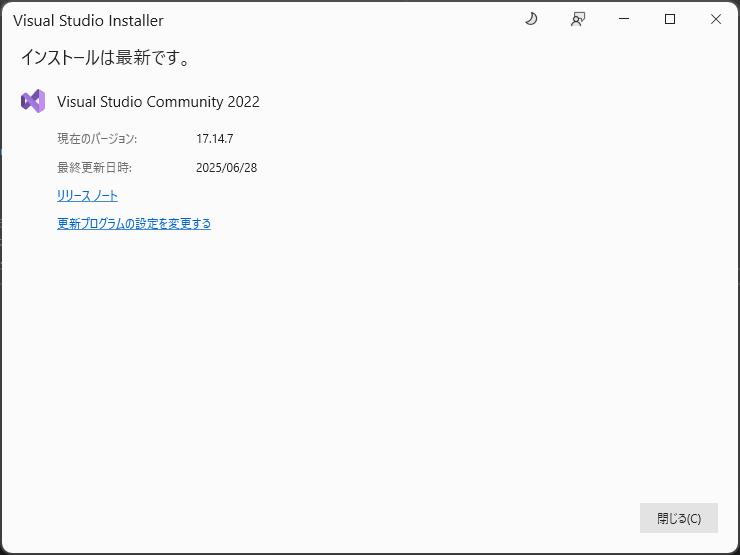This screenshot has width=740, height=555.
Task: Click the Visual Studio Community 2022 logo
Action: [33, 101]
